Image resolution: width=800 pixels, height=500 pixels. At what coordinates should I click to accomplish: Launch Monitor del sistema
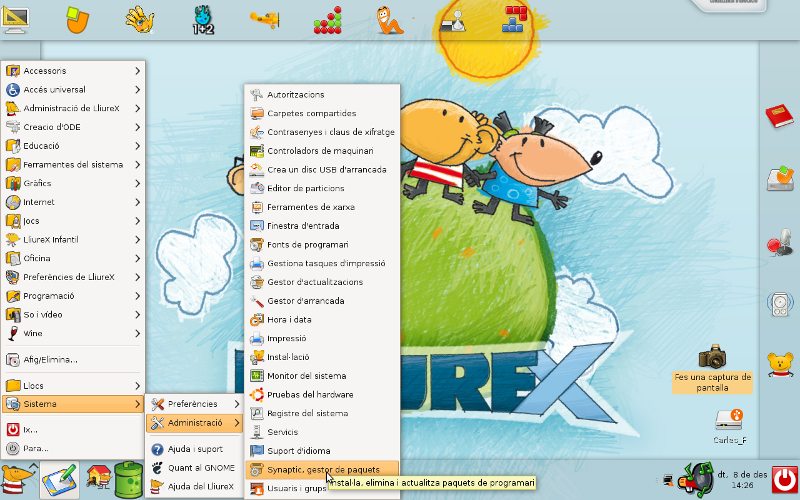322,376
